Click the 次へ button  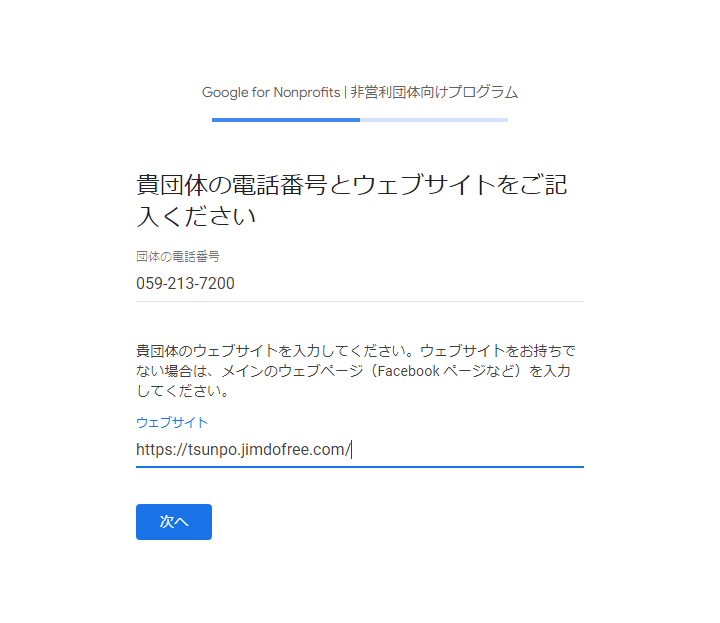[x=174, y=522]
